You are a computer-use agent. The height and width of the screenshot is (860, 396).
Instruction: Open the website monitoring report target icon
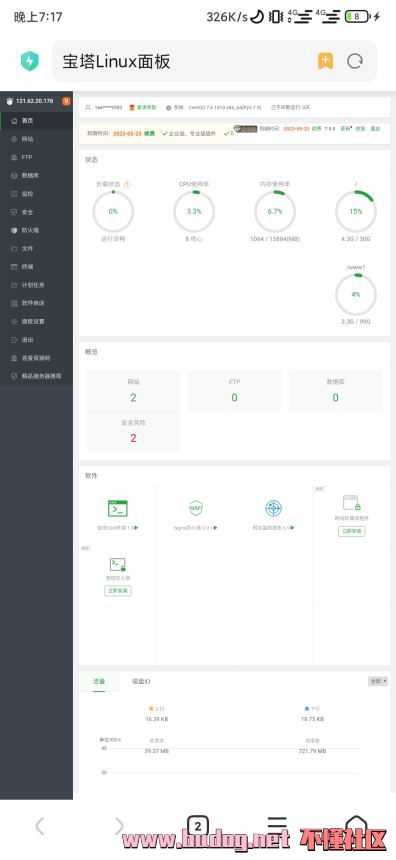click(274, 508)
